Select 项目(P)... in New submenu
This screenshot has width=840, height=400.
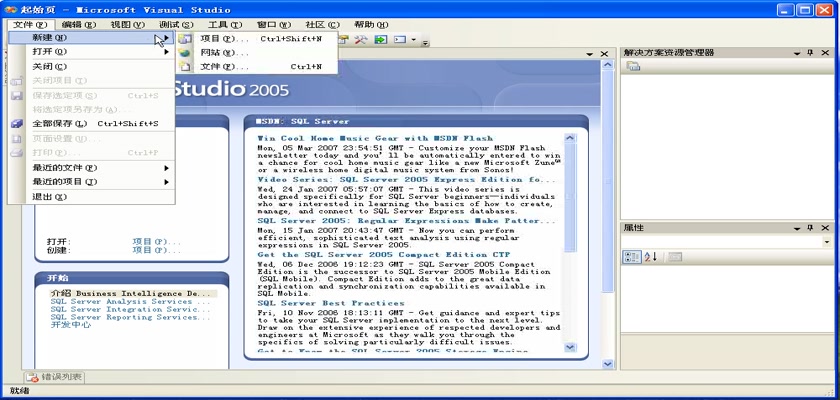tap(257, 39)
